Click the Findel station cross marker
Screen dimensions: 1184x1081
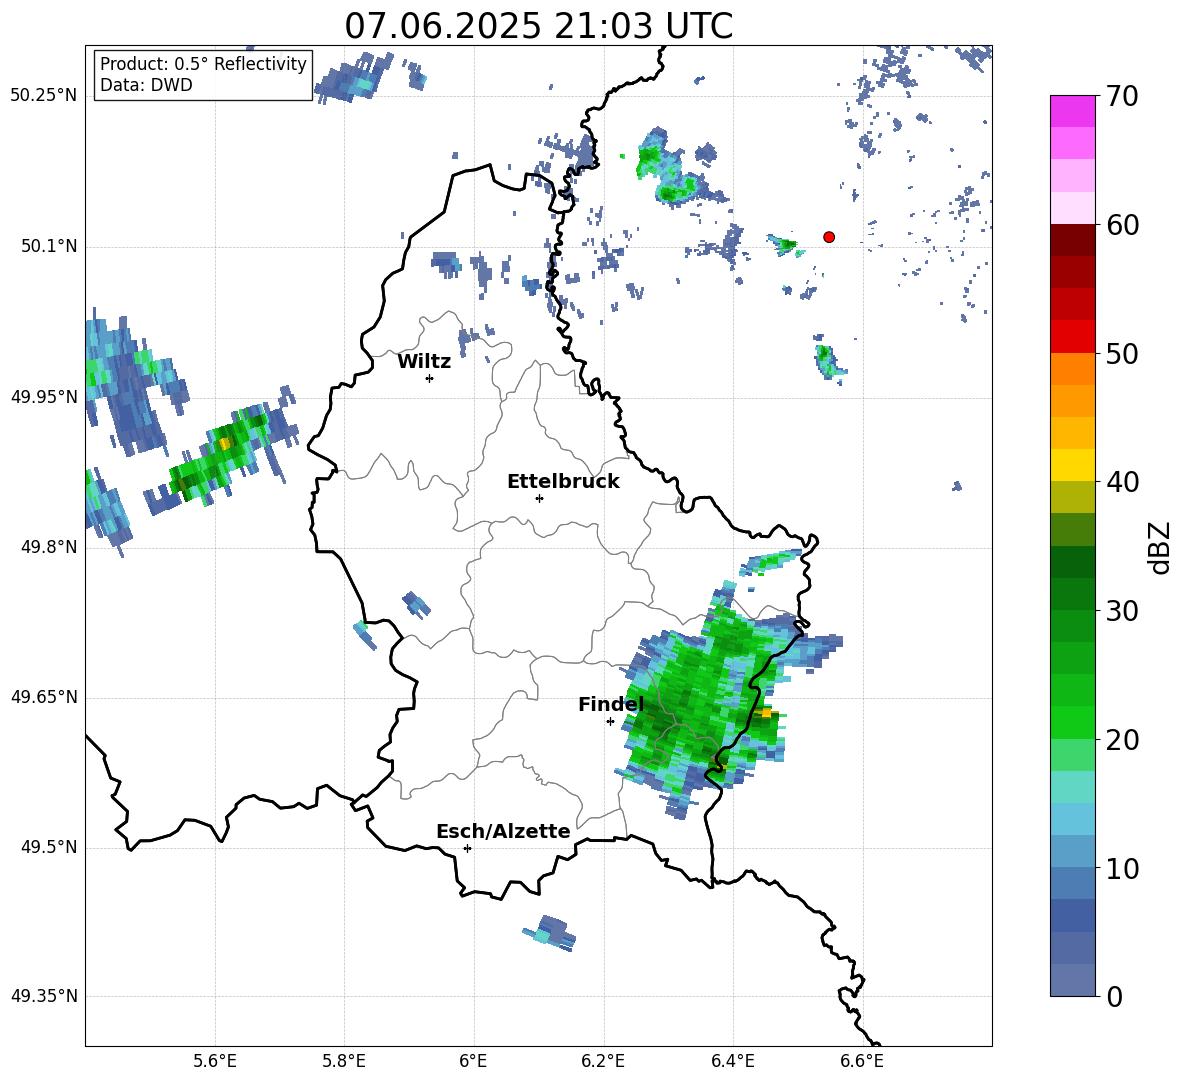tap(610, 722)
